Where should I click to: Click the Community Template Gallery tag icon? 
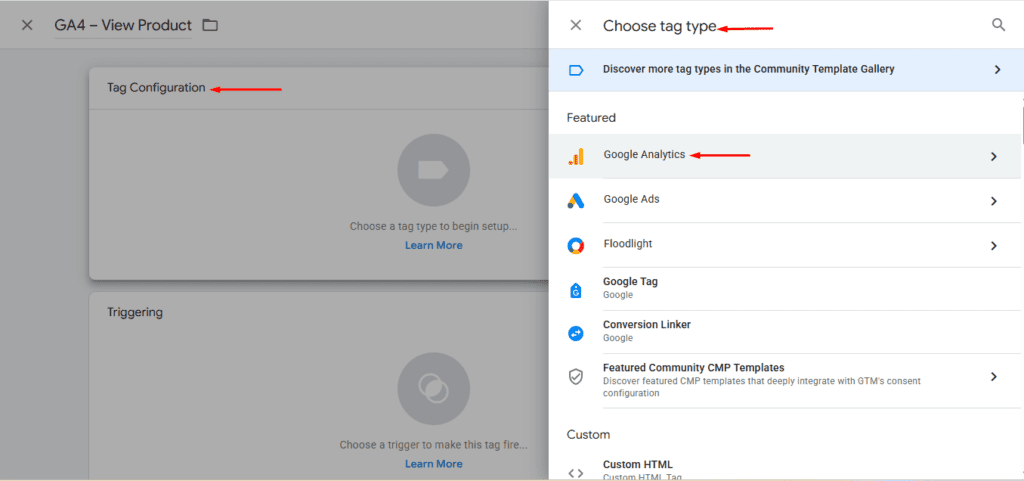576,70
